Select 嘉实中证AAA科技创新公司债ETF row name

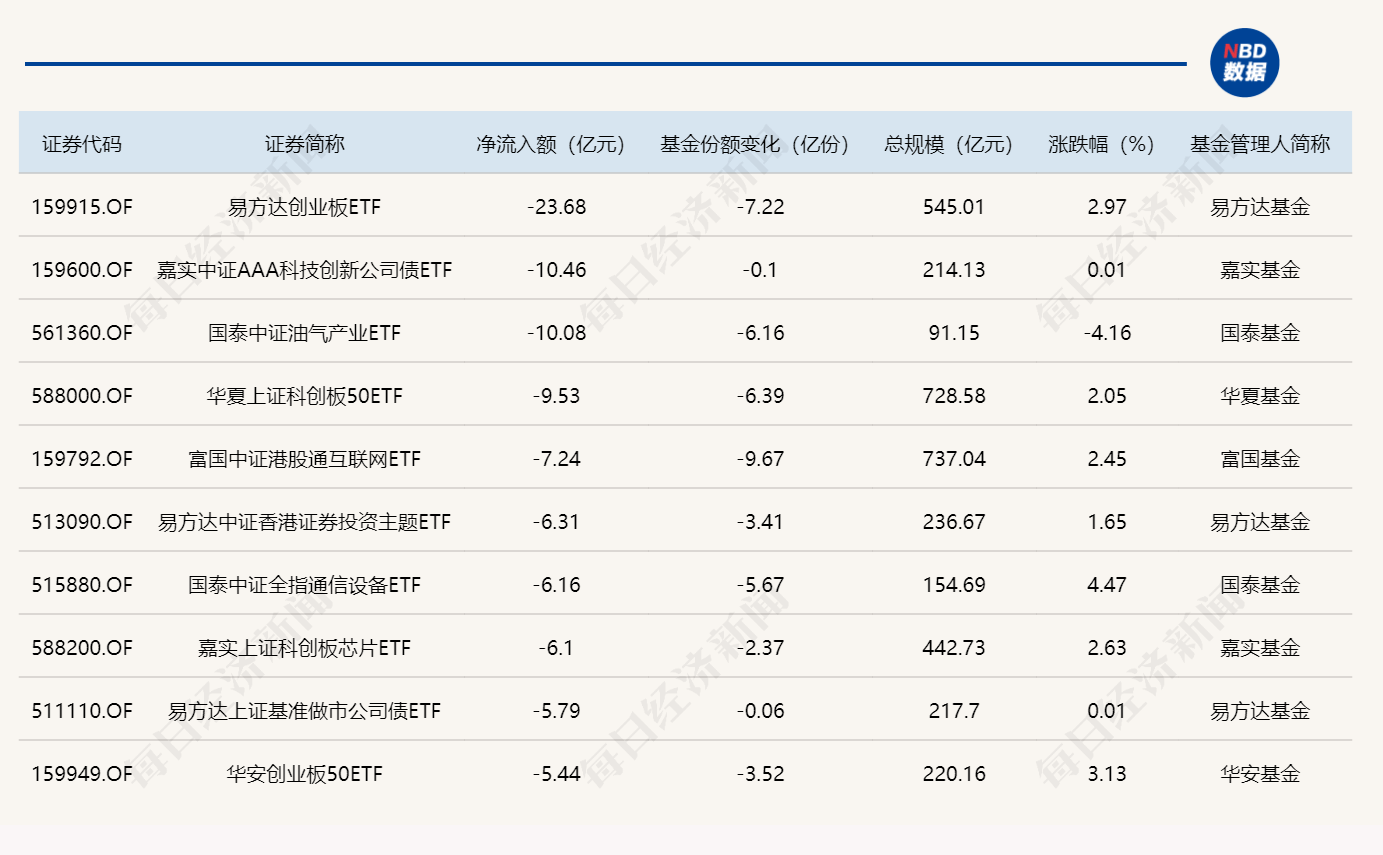(x=304, y=270)
